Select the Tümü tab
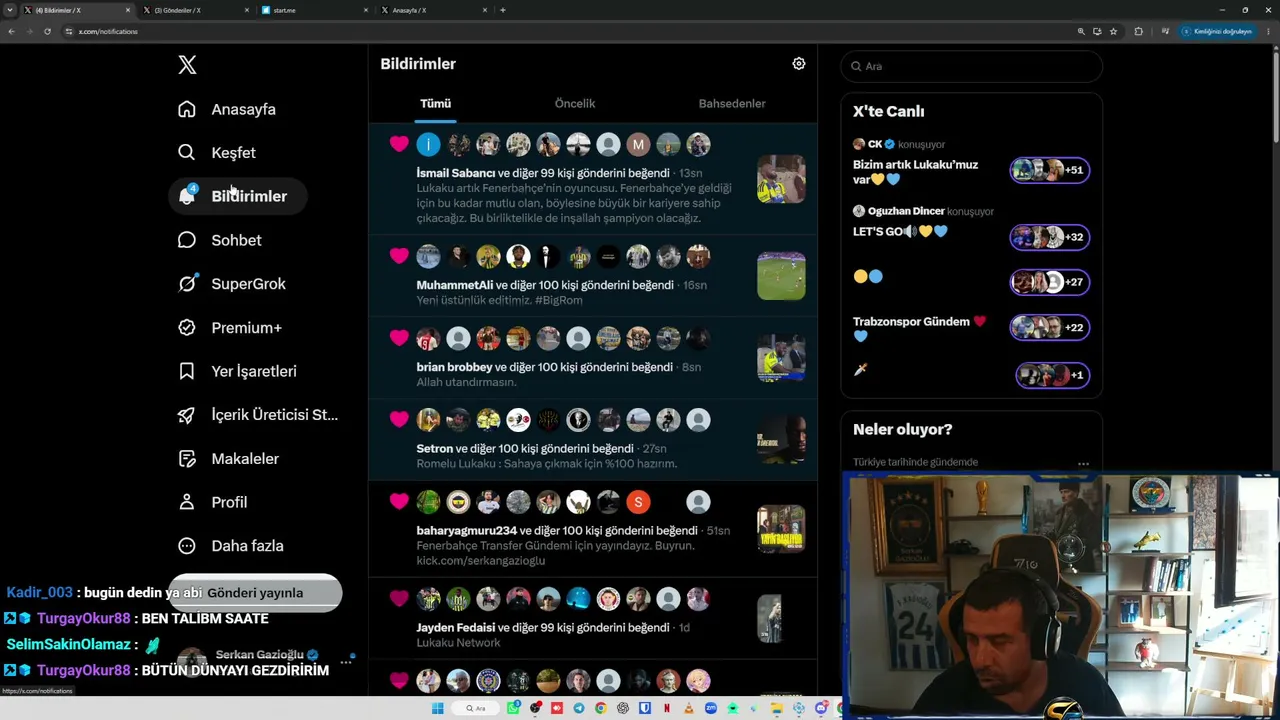Viewport: 1280px width, 720px height. pos(435,104)
